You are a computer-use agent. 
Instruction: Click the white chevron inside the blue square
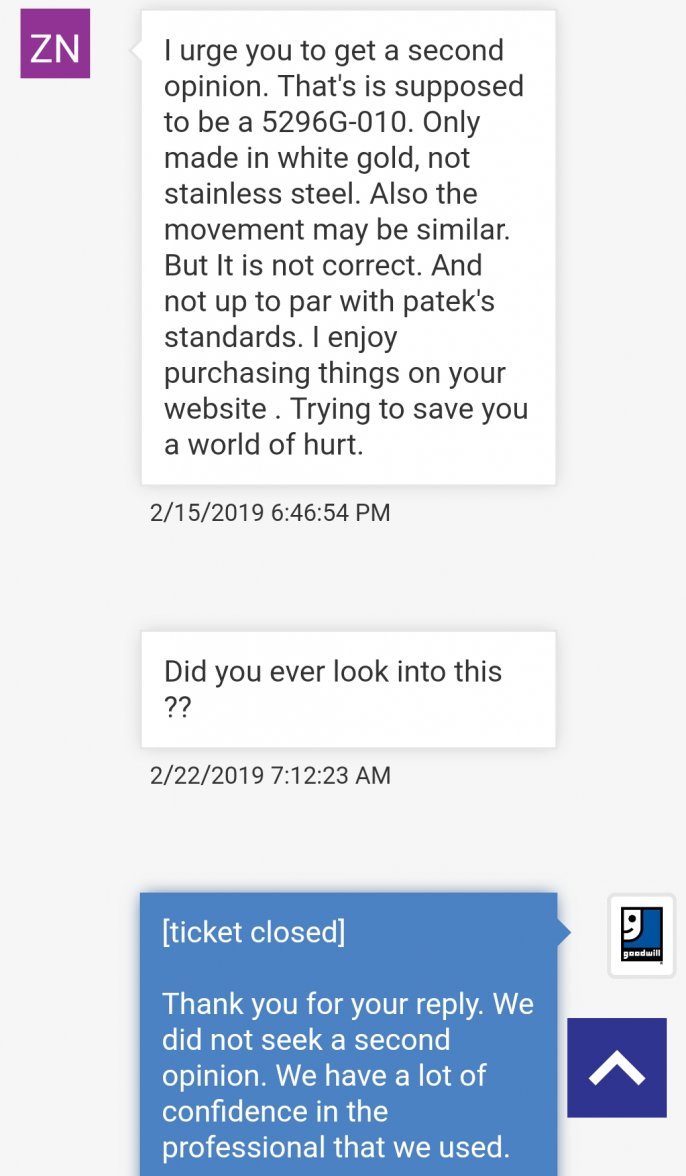pos(618,1067)
